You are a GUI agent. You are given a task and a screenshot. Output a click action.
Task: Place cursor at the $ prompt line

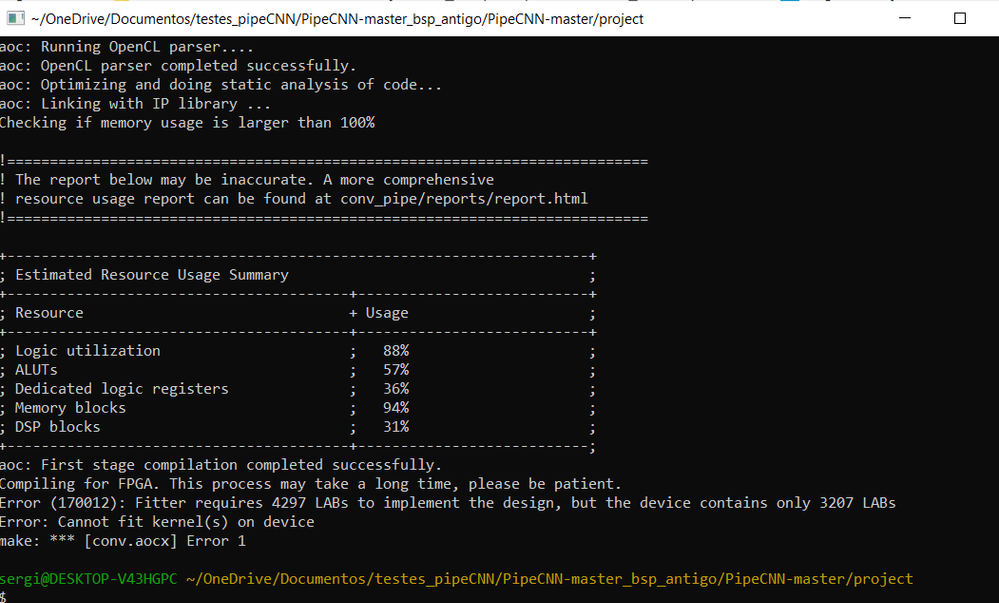click(3, 597)
